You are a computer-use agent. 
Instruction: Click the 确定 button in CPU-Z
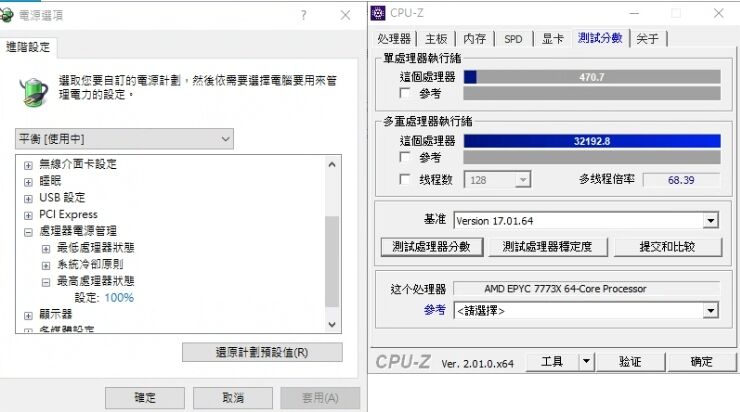tap(701, 362)
